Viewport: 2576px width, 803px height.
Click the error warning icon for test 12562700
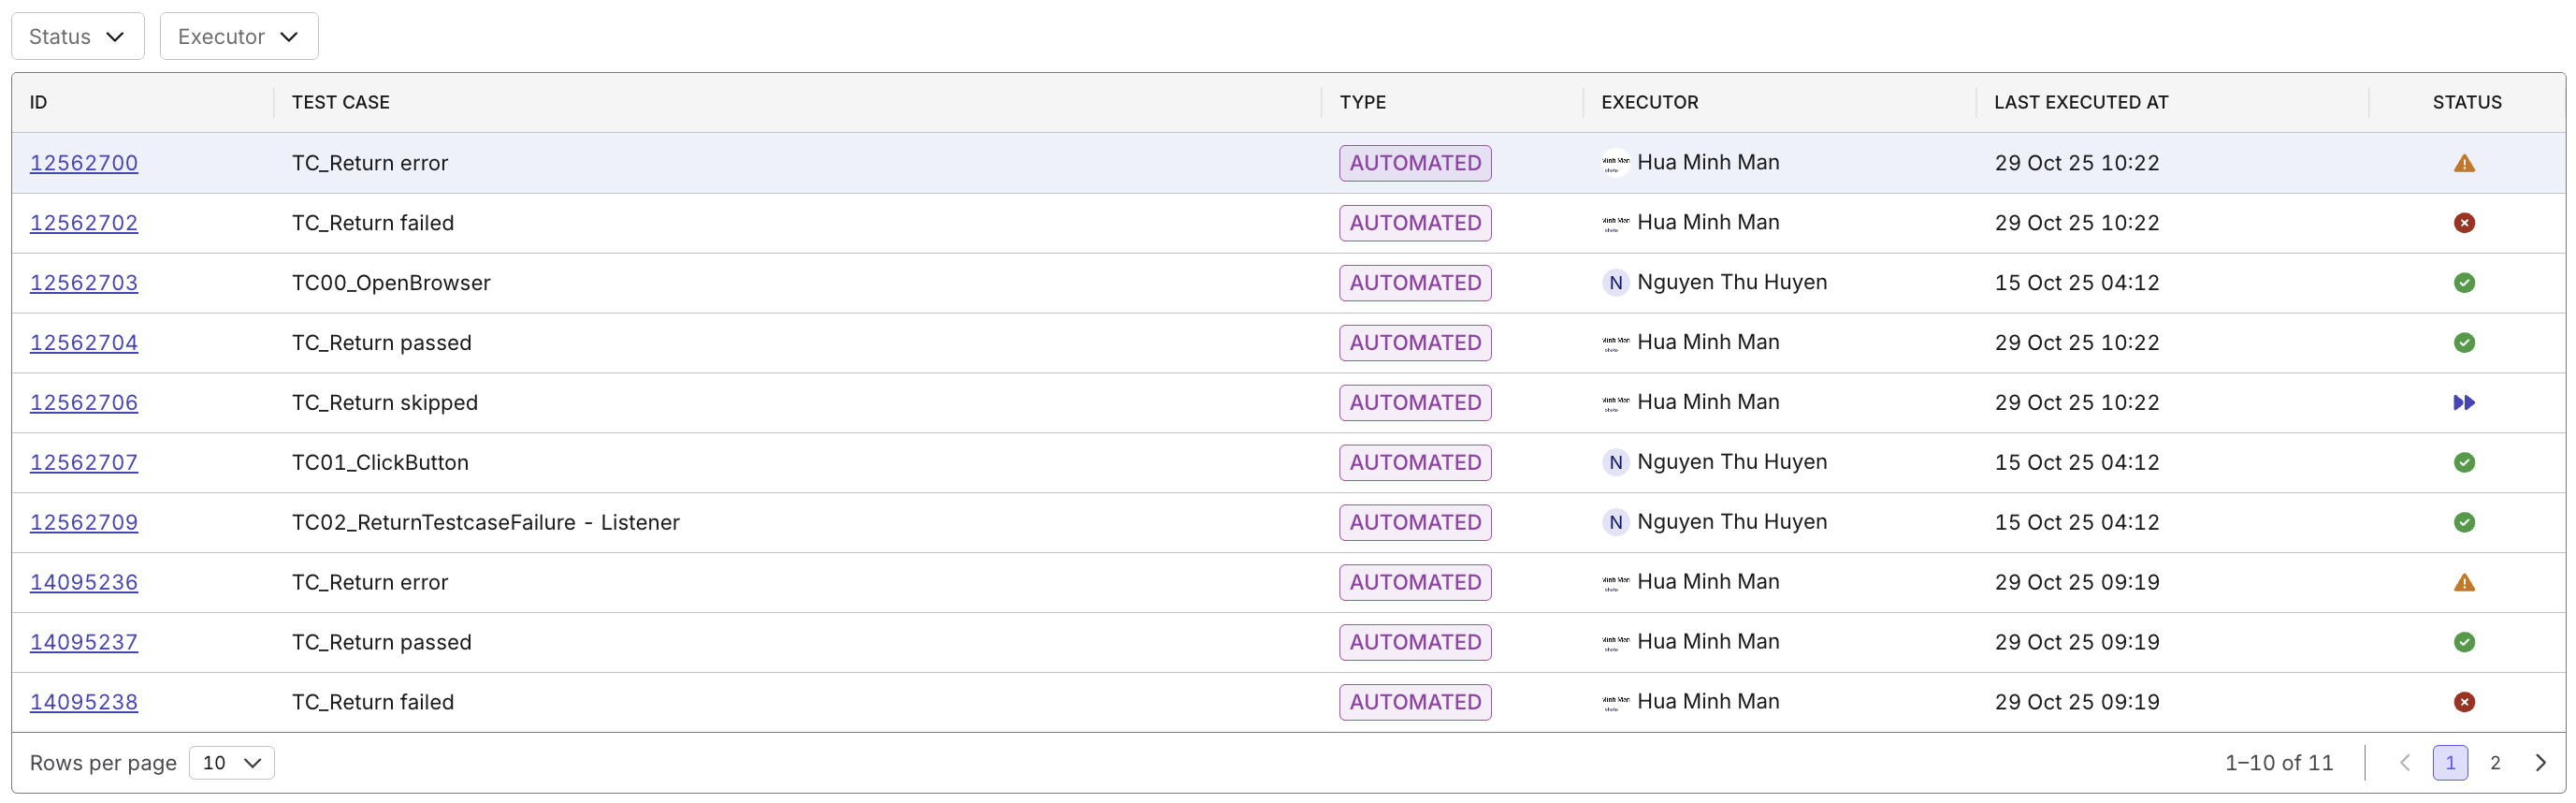[2463, 163]
